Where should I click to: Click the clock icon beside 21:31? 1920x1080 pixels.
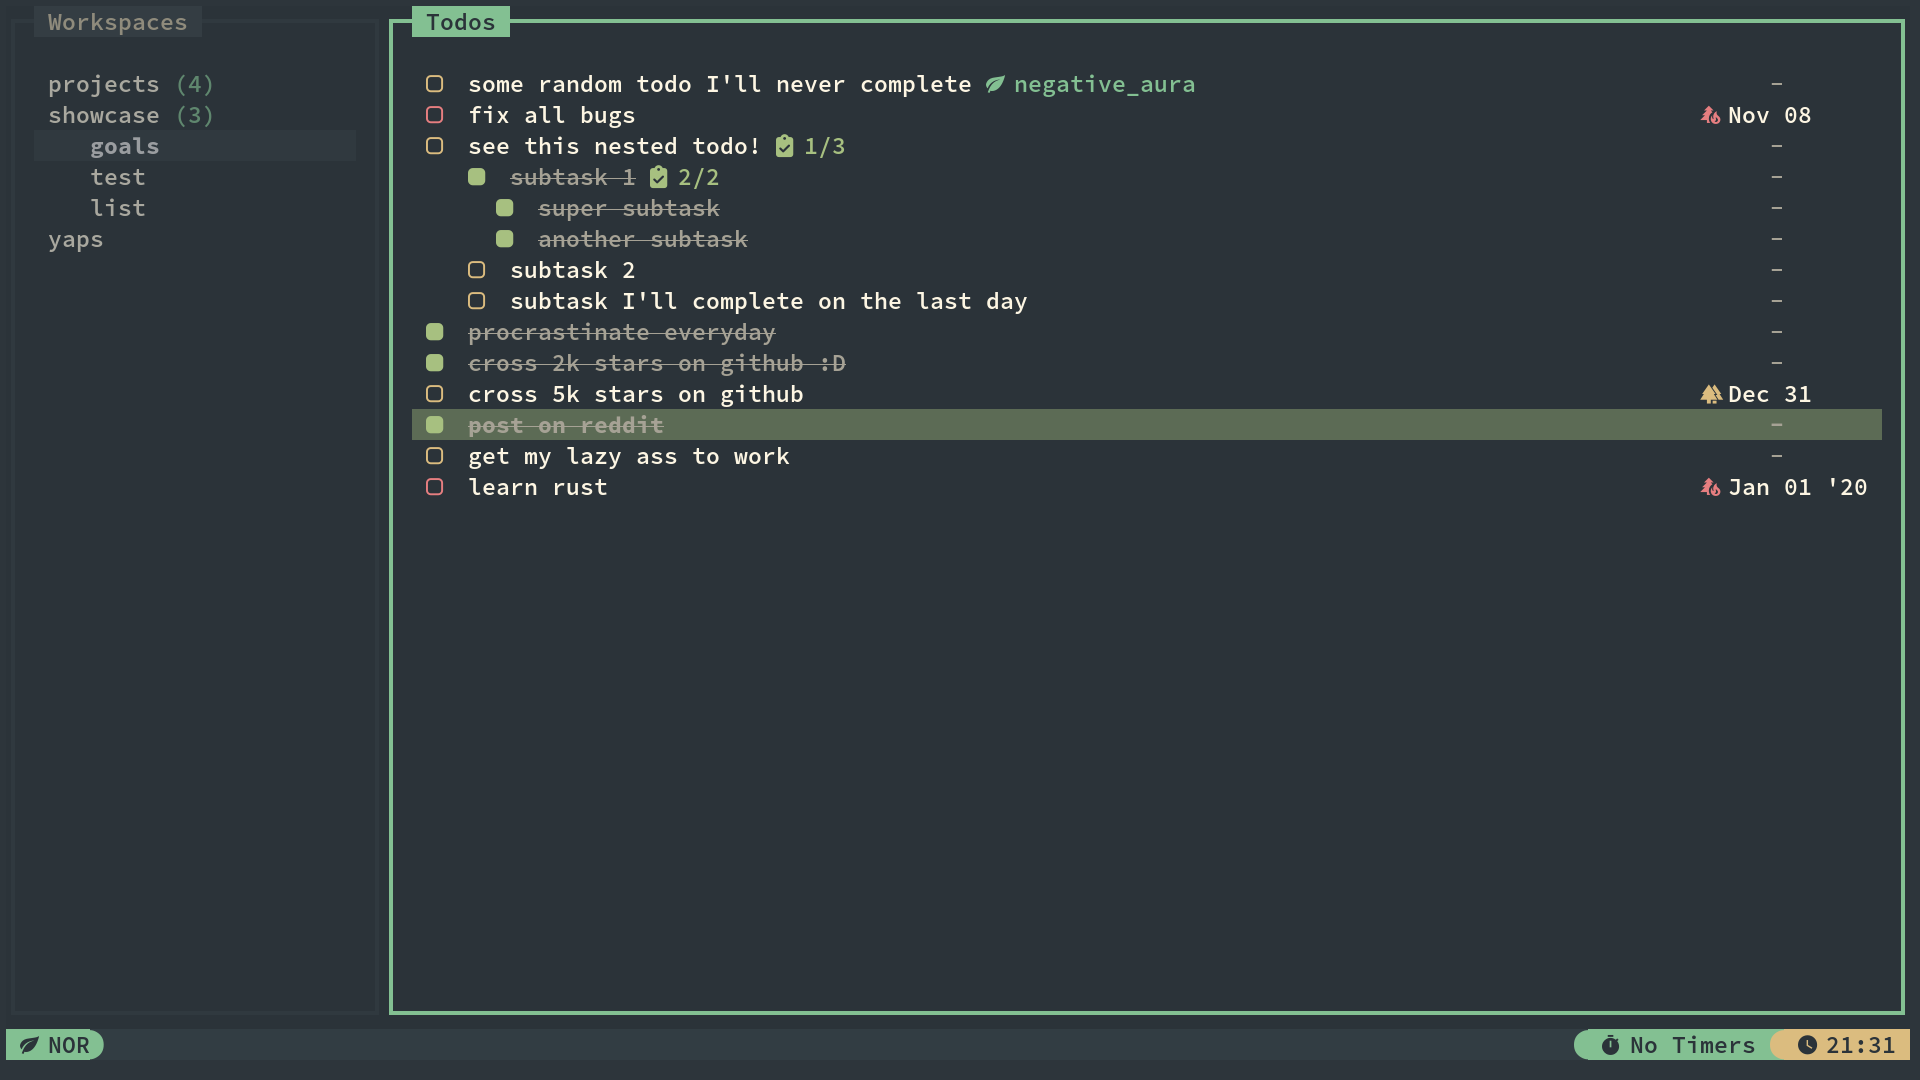coord(1807,1045)
